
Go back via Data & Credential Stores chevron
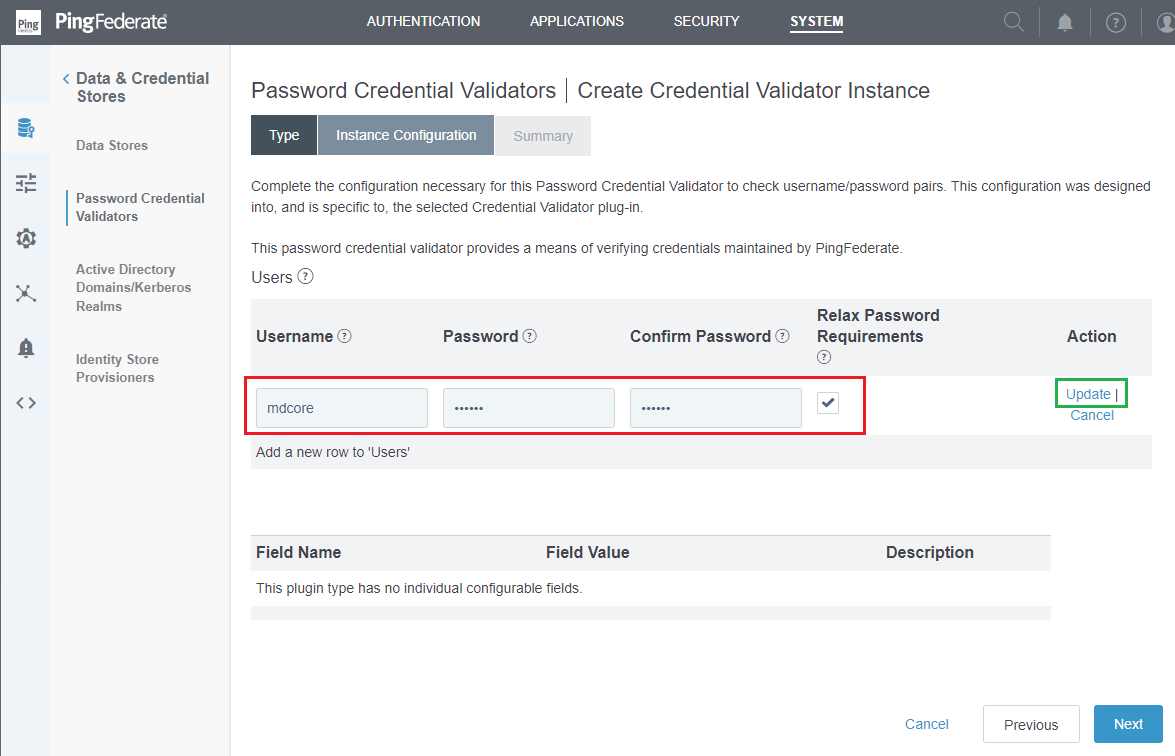(66, 79)
